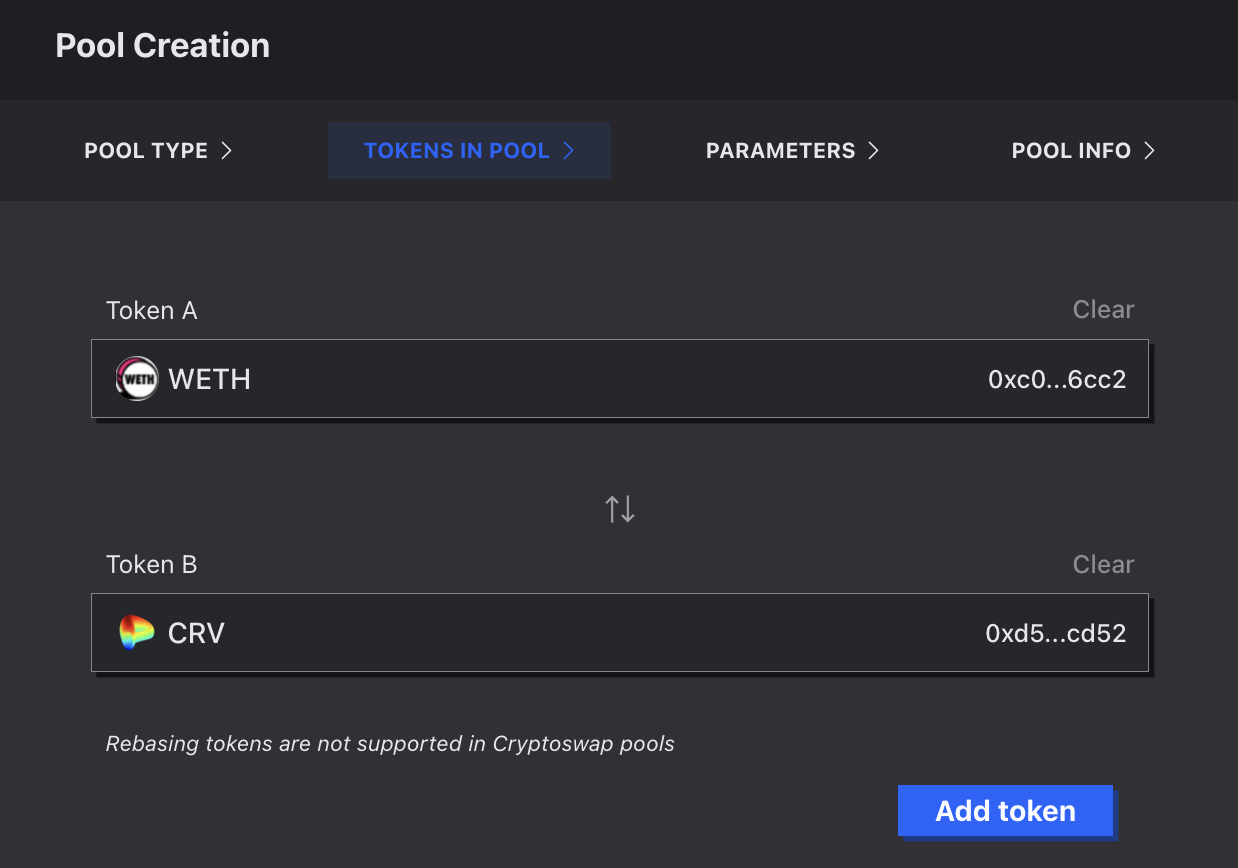Screen dimensions: 1238x868
Task: Click the Pool Creation heading
Action: pyautogui.click(x=163, y=46)
